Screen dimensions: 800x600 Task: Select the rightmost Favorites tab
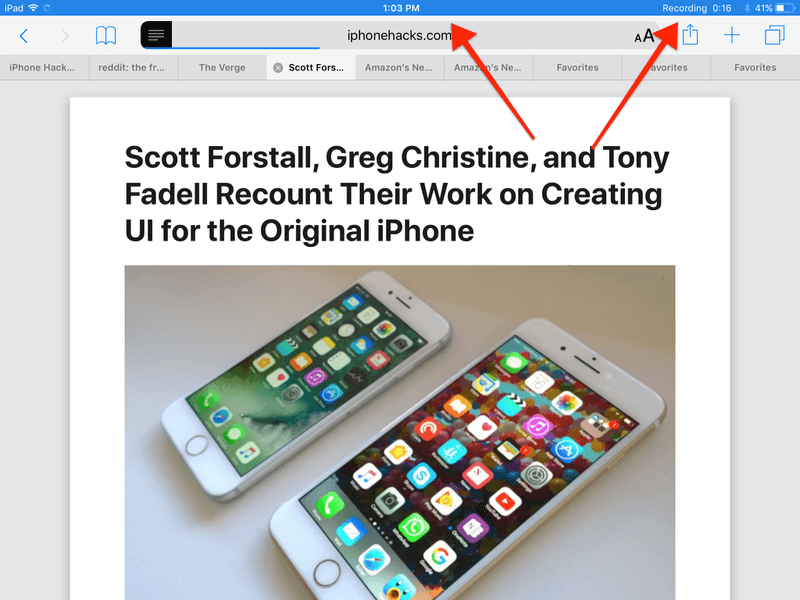pos(755,67)
